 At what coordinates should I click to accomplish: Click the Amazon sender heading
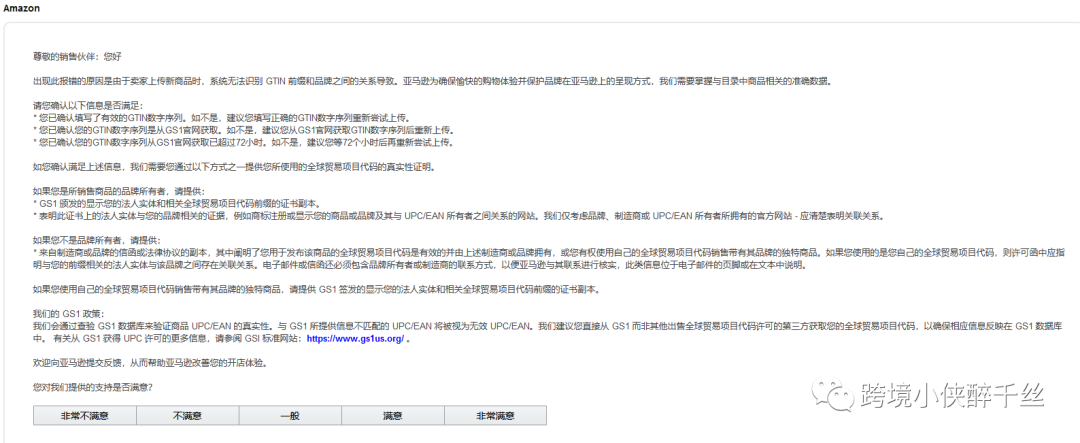(x=21, y=8)
